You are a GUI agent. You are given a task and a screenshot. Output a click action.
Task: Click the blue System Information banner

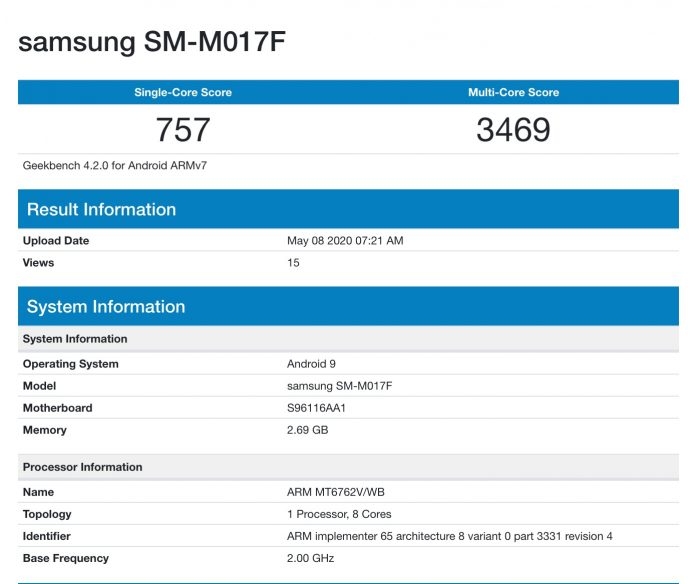348,306
